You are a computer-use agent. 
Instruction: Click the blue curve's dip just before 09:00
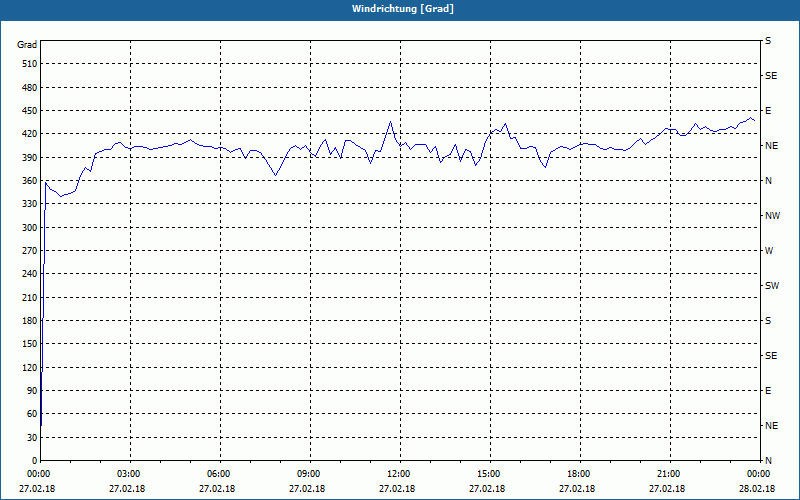click(276, 175)
